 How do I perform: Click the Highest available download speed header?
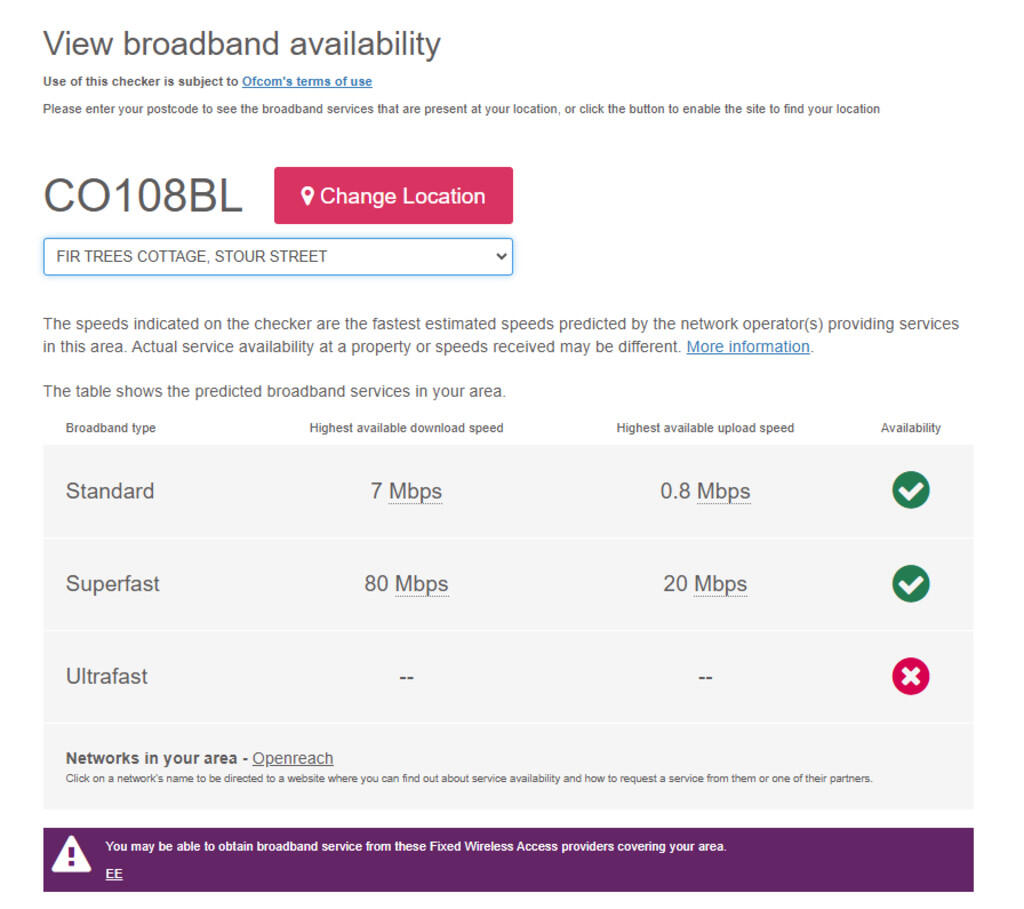click(x=406, y=428)
